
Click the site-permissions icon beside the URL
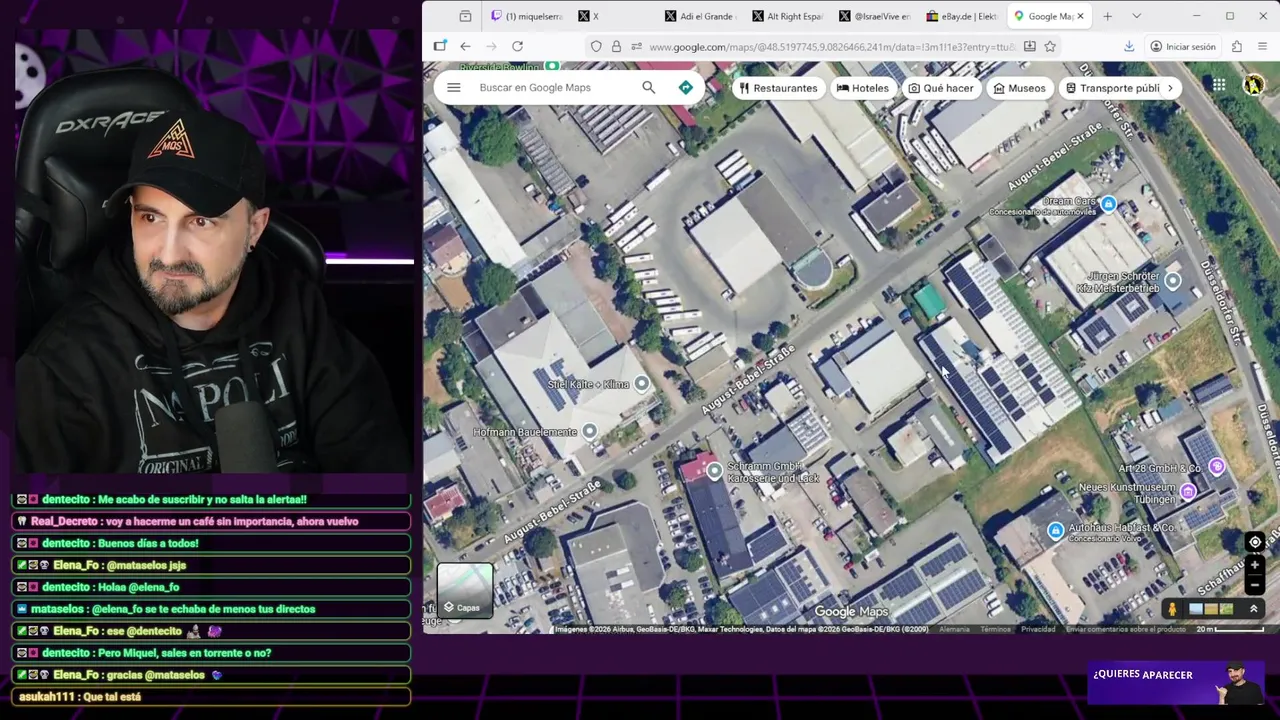pyautogui.click(x=636, y=46)
